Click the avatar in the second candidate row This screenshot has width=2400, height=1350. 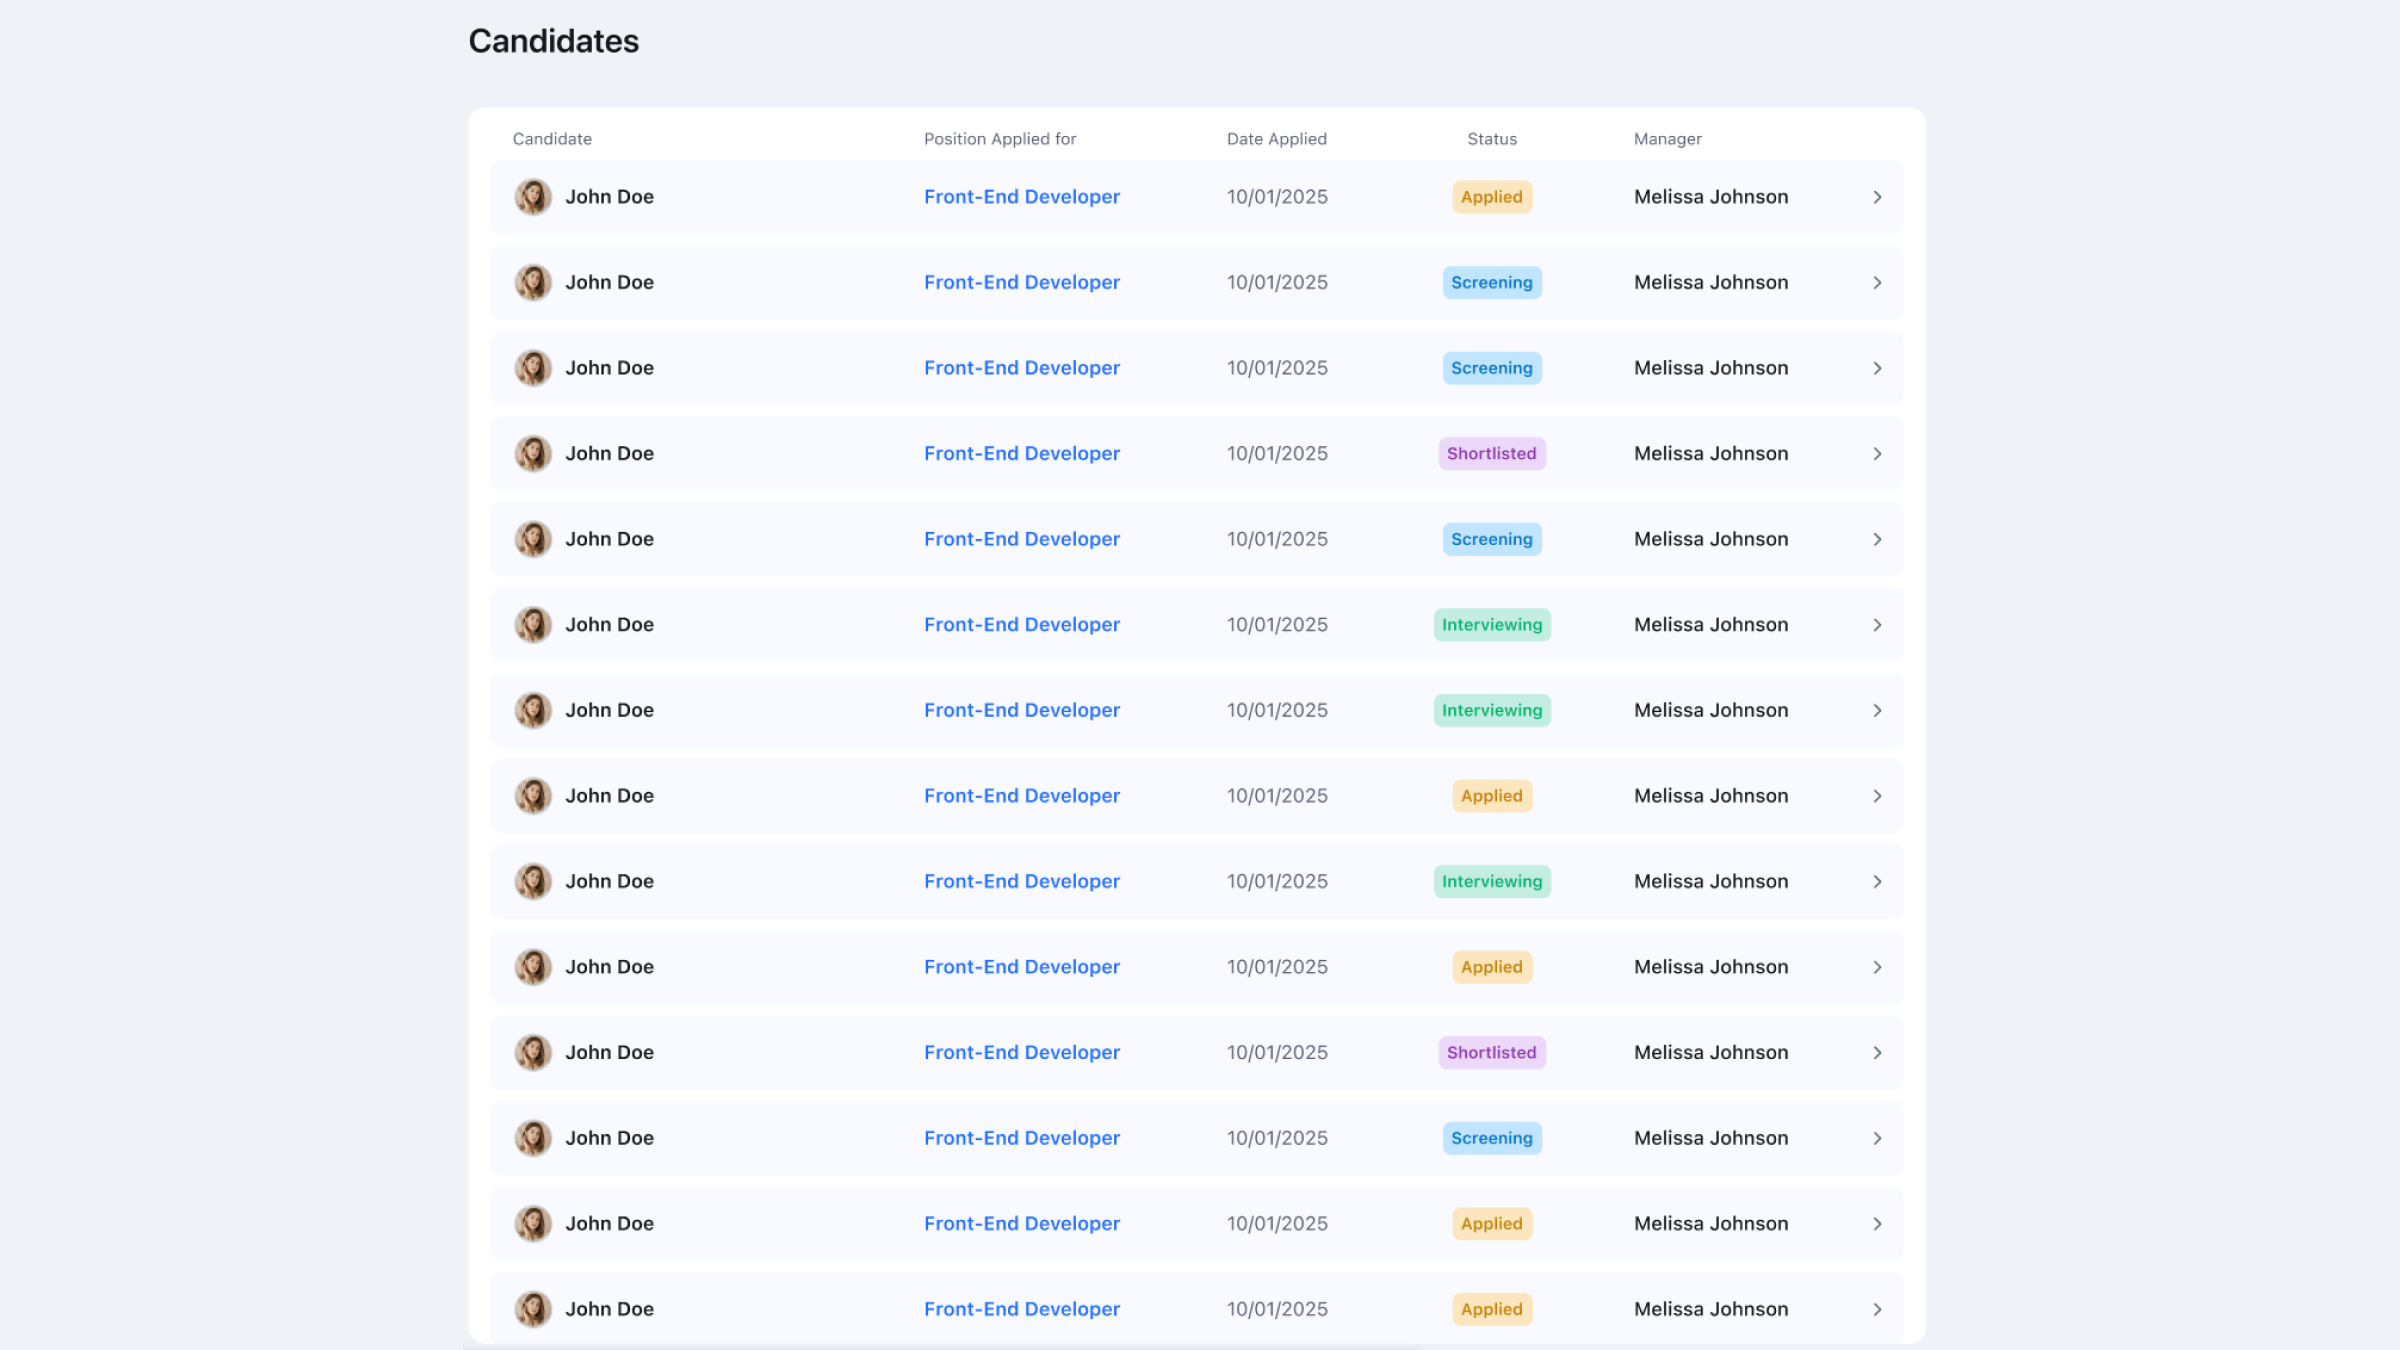click(533, 283)
